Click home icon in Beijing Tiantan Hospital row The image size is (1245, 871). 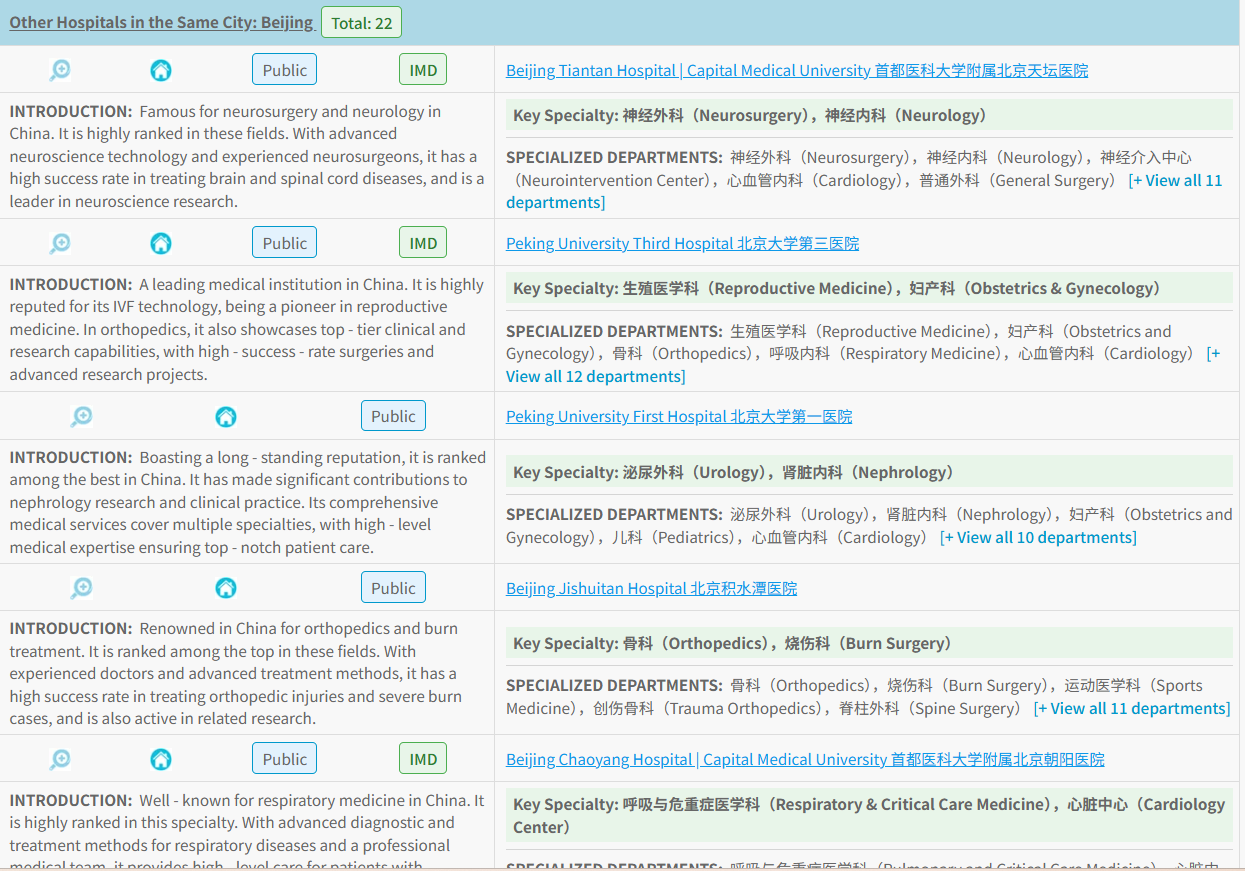click(x=161, y=70)
